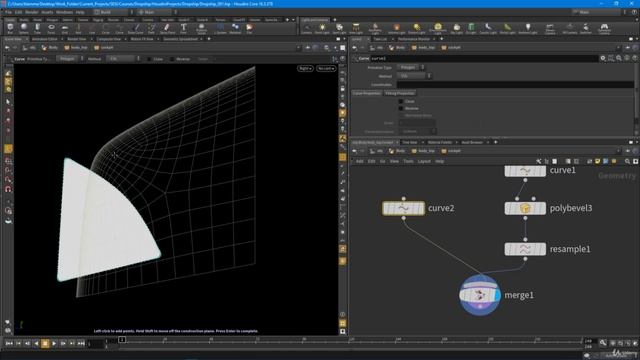Select the Grid shelf tool
This screenshot has width=640, height=360.
[x=64, y=29]
